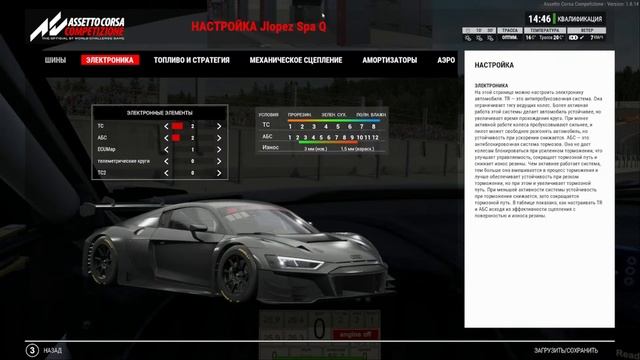The height and width of the screenshot is (360, 640).
Task: Click the red TC level bar
Action: [177, 126]
